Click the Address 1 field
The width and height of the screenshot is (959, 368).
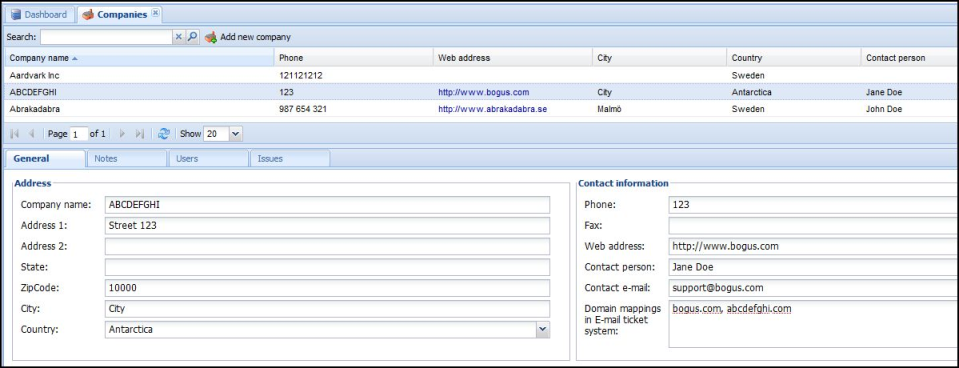click(327, 226)
